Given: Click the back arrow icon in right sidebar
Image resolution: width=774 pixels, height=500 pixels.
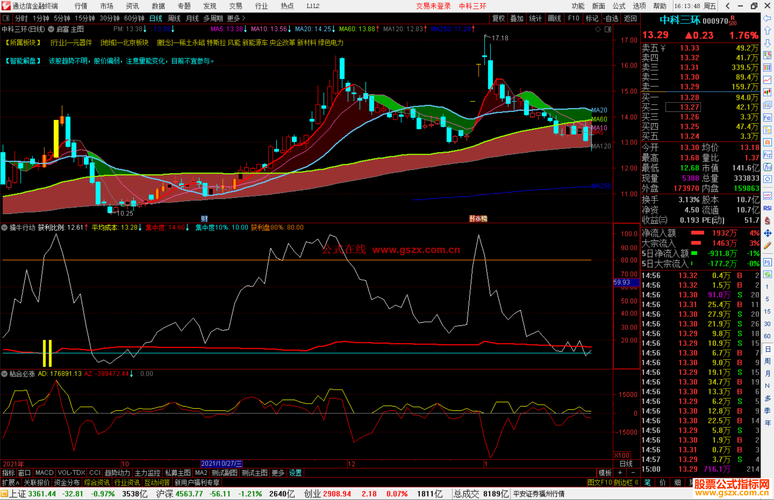Looking at the screenshot, I should [768, 18].
